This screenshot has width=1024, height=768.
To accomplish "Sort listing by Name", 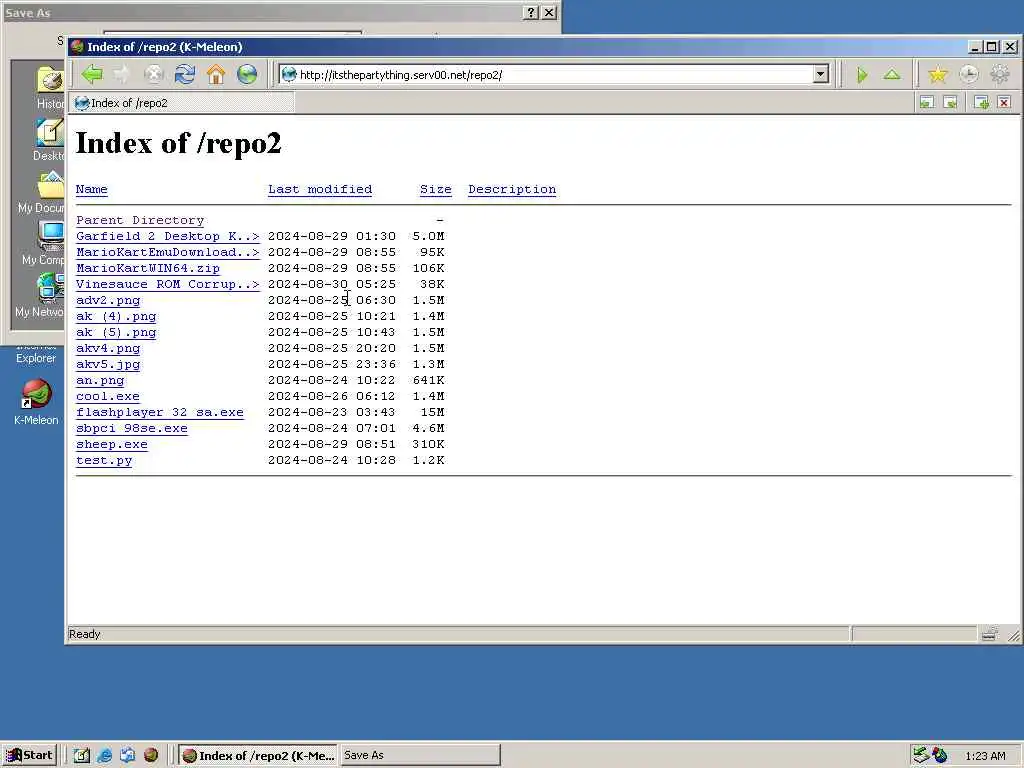I will tap(91, 189).
